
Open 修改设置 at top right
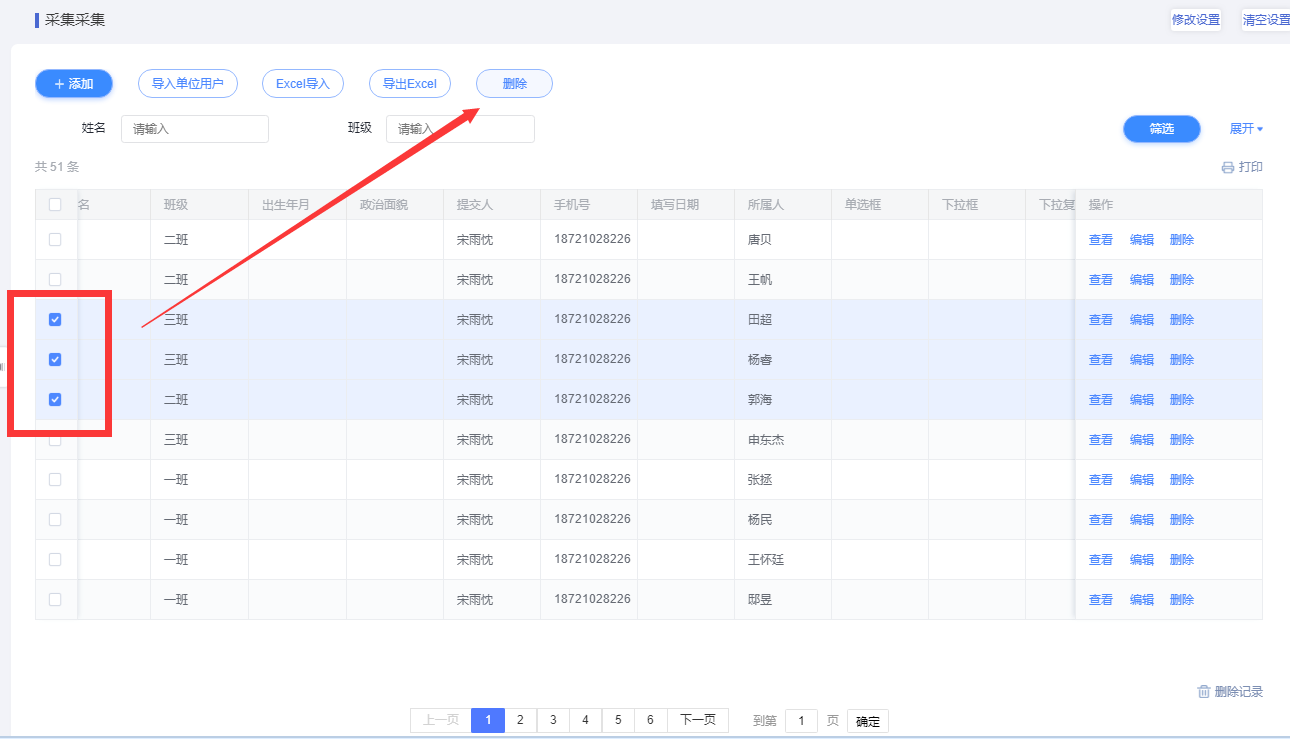(1195, 20)
